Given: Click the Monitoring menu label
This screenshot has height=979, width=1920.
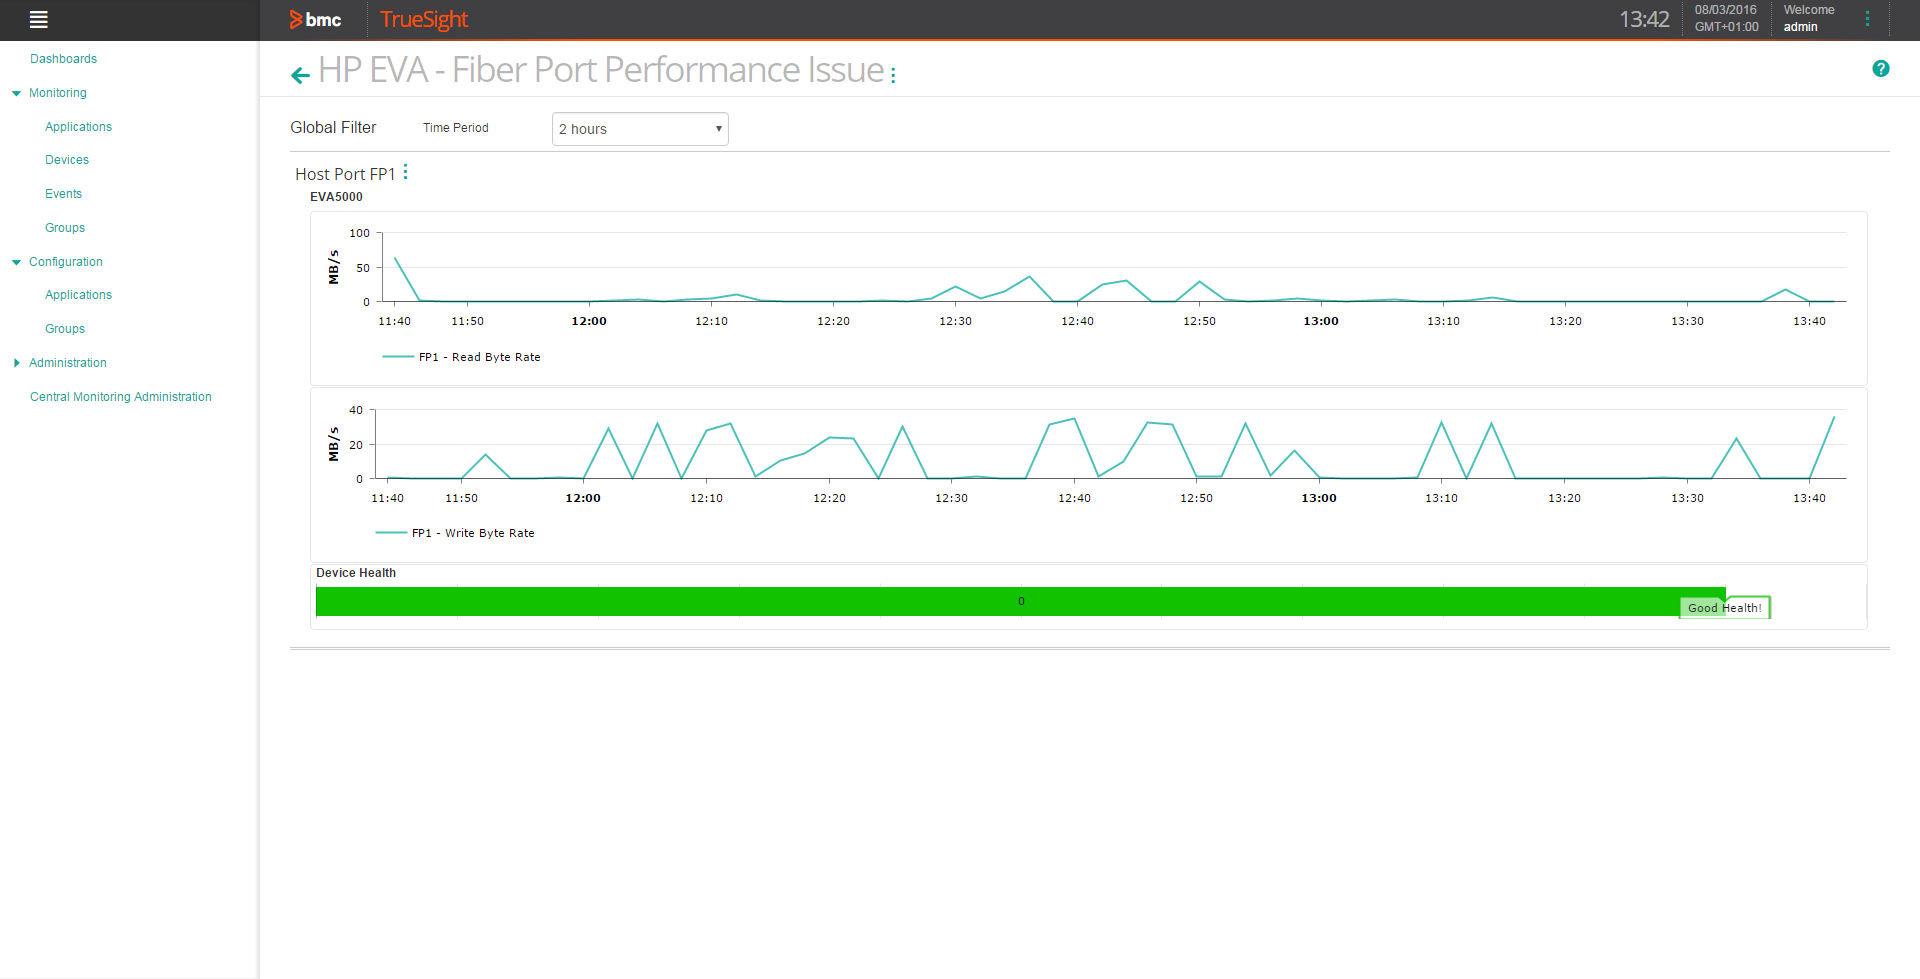Looking at the screenshot, I should pyautogui.click(x=58, y=93).
